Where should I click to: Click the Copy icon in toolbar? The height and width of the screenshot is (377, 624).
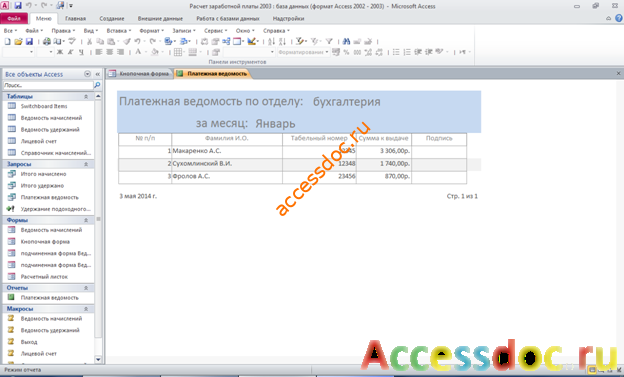tap(100, 41)
